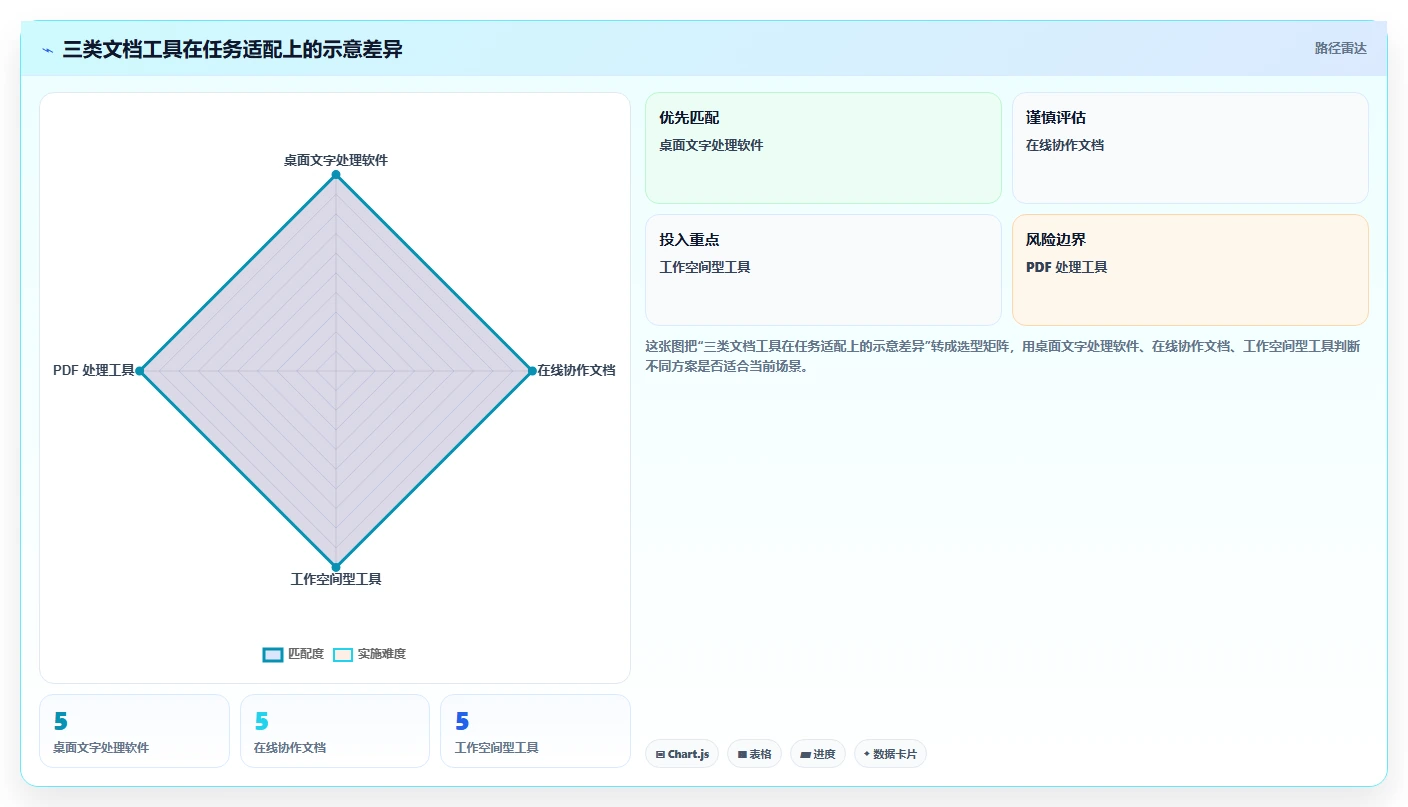Toggle the 实施难度 legend item
Viewport: 1408px width, 807px height.
(369, 654)
